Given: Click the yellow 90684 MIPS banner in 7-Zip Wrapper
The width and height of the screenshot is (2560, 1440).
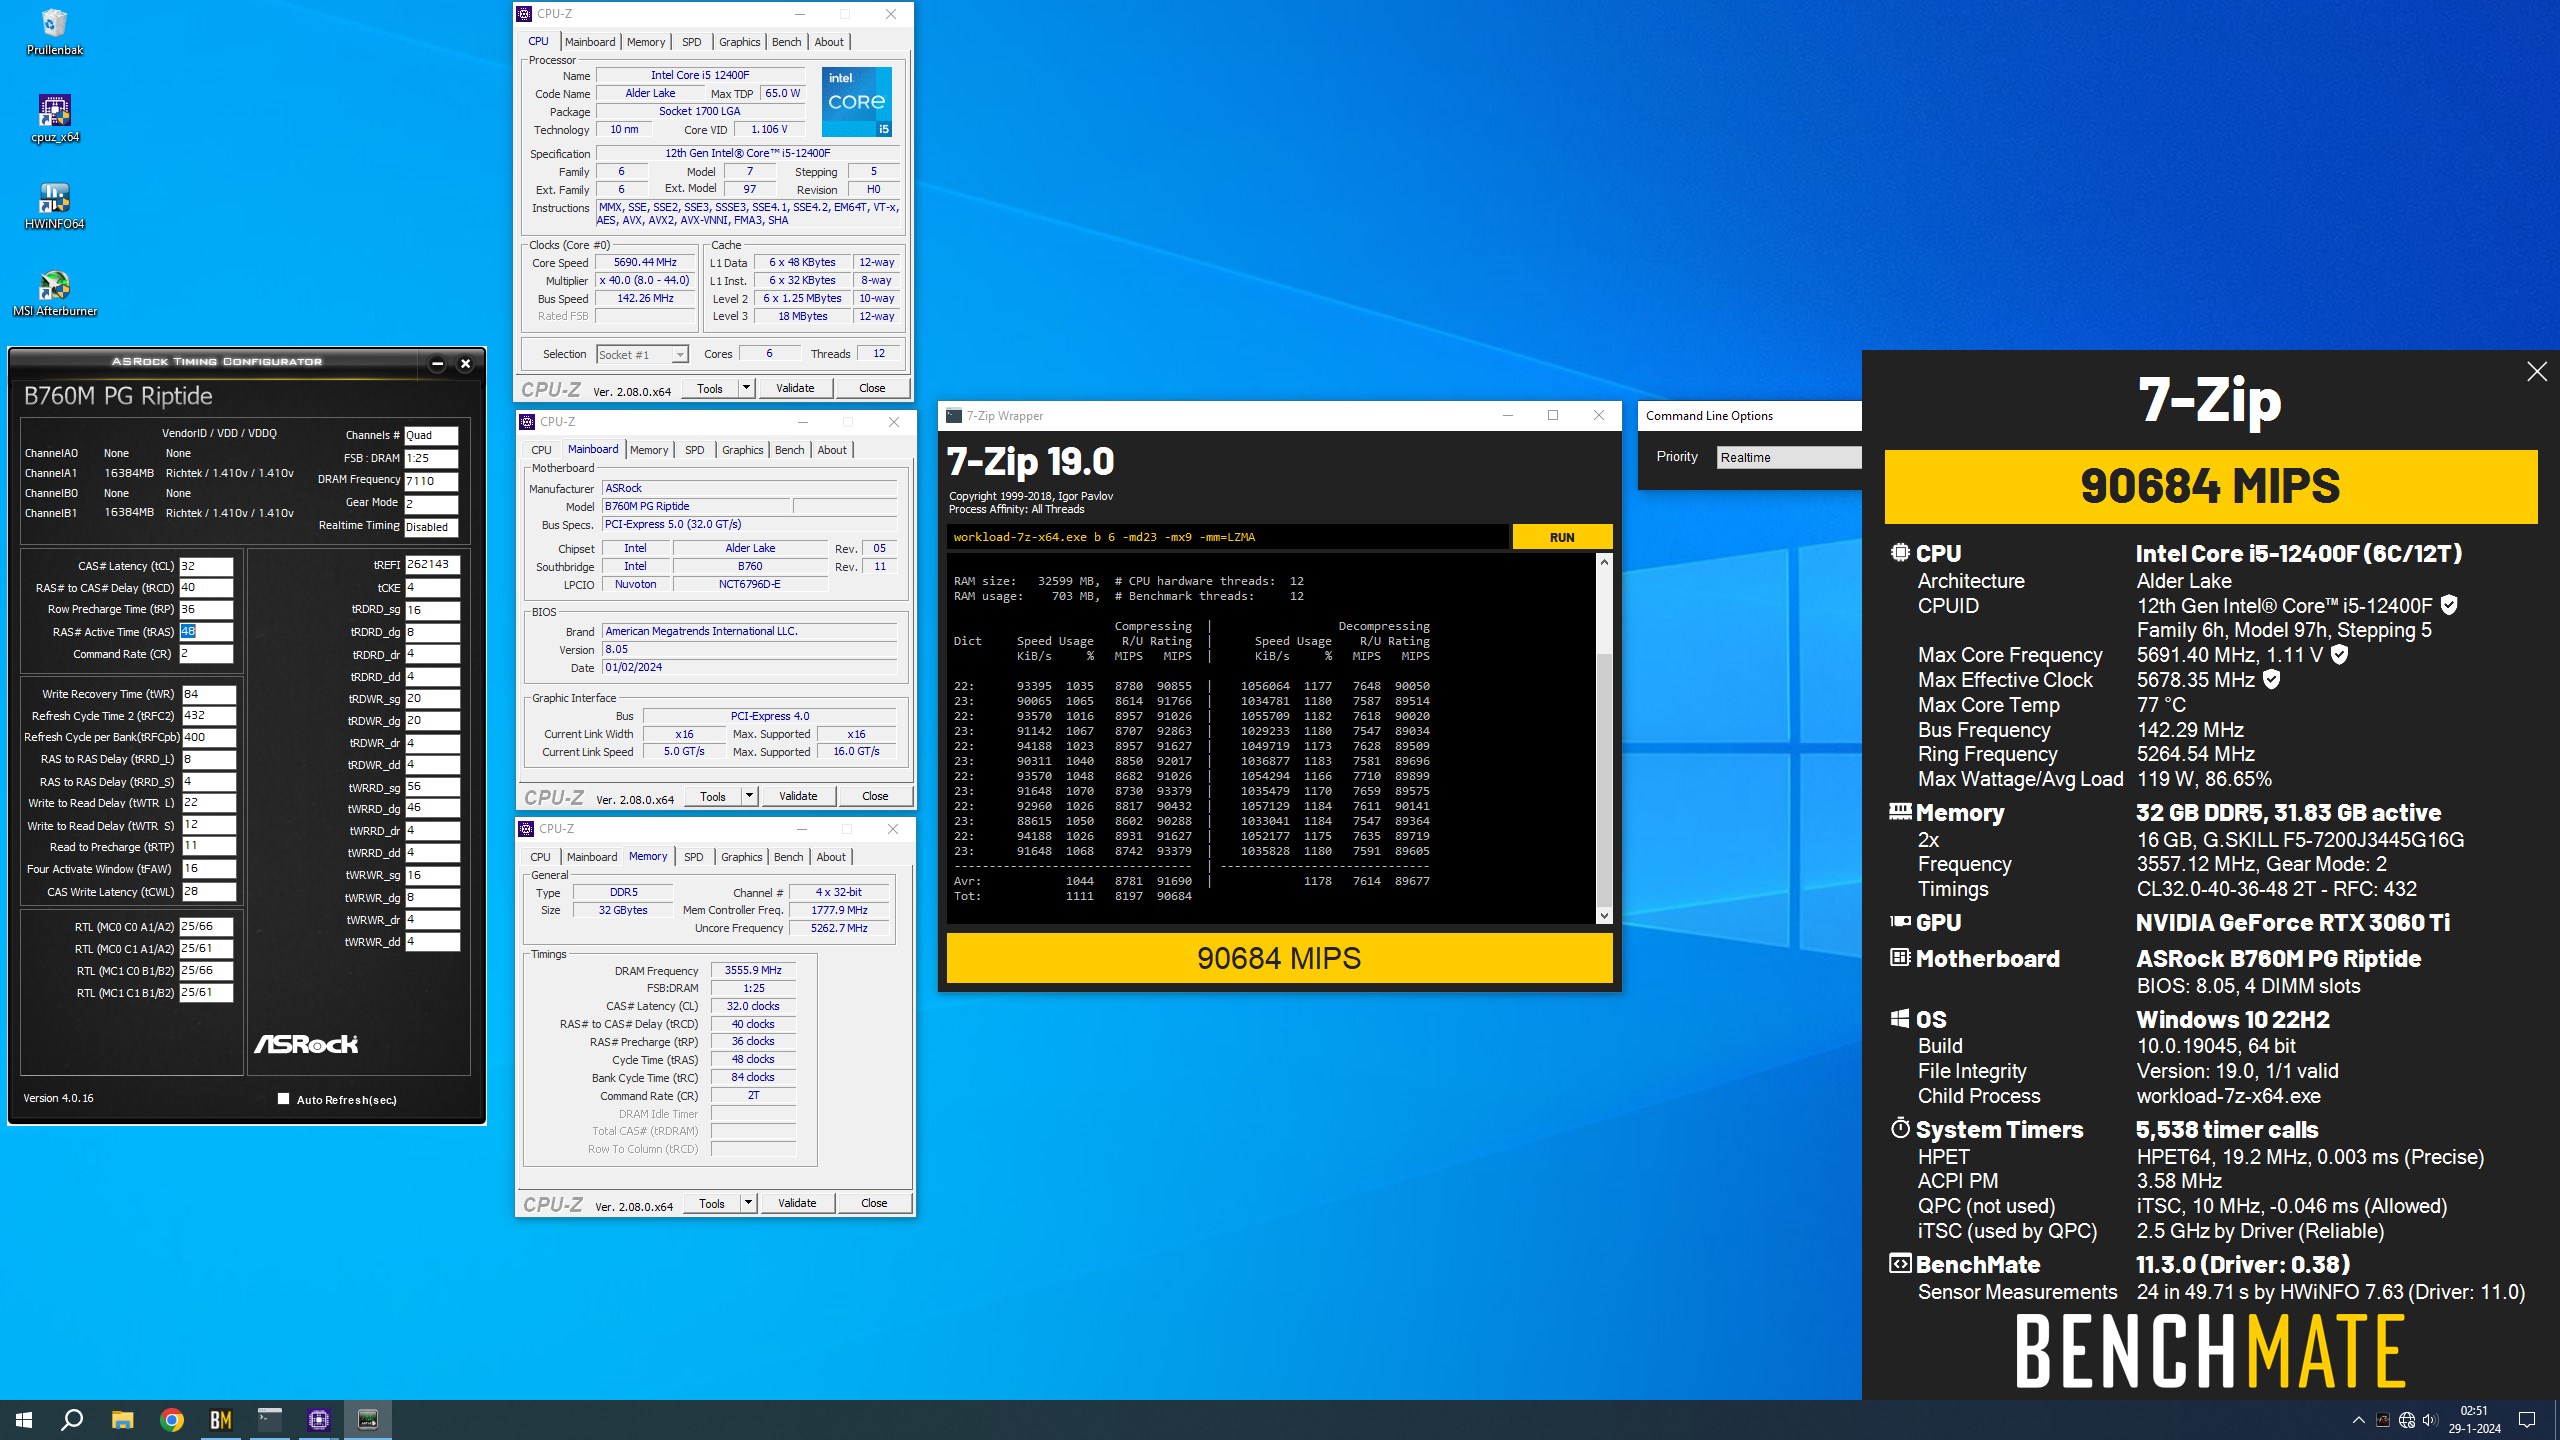Looking at the screenshot, I should pos(1279,958).
